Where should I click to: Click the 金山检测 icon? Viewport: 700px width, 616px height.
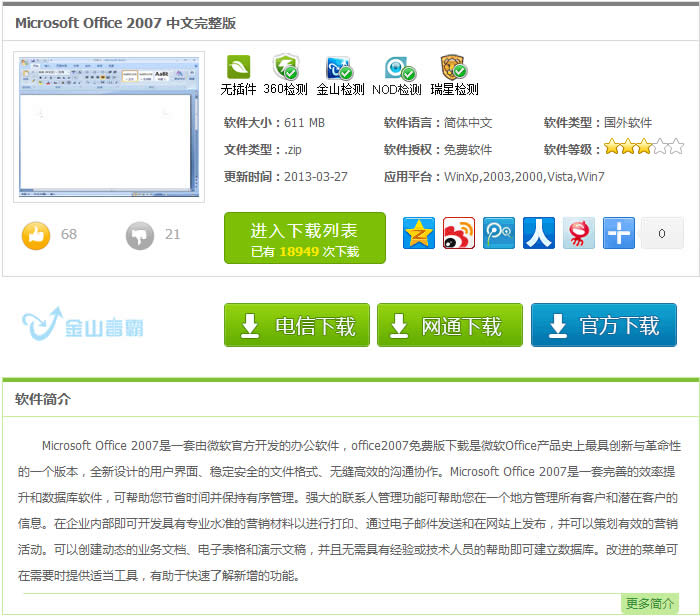point(339,68)
